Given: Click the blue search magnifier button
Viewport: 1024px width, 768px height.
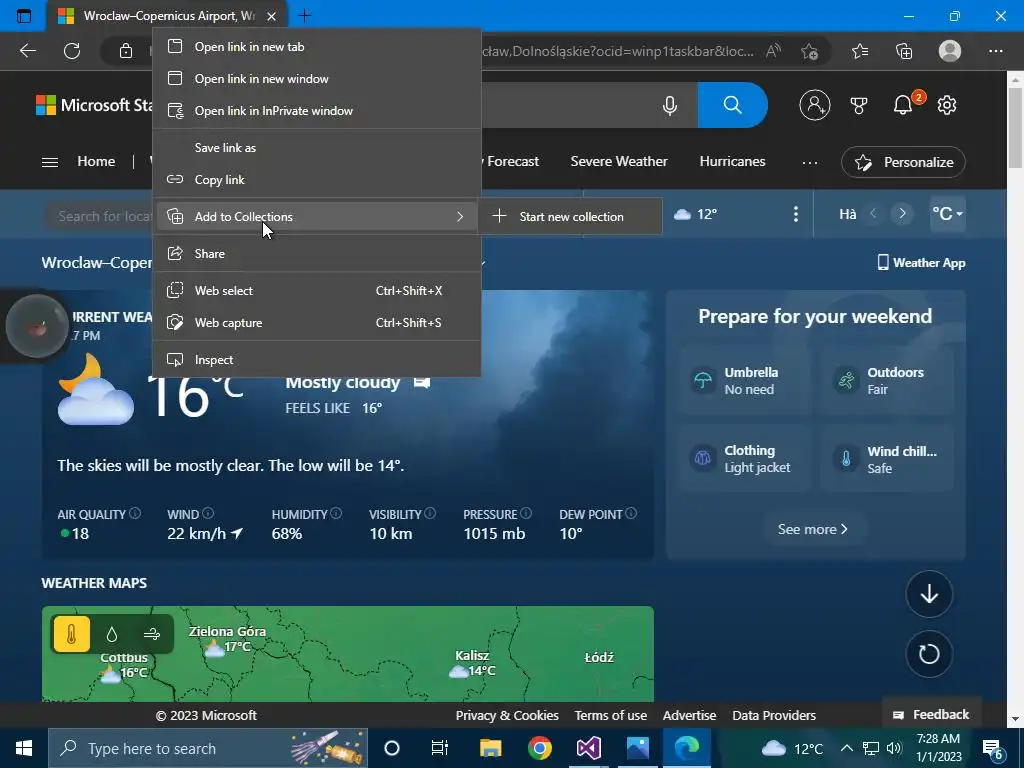Looking at the screenshot, I should (x=732, y=105).
